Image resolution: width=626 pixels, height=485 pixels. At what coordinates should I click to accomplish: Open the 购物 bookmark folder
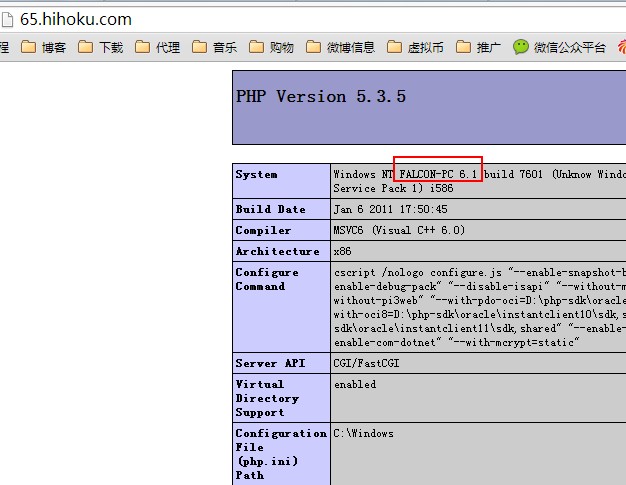click(x=271, y=47)
